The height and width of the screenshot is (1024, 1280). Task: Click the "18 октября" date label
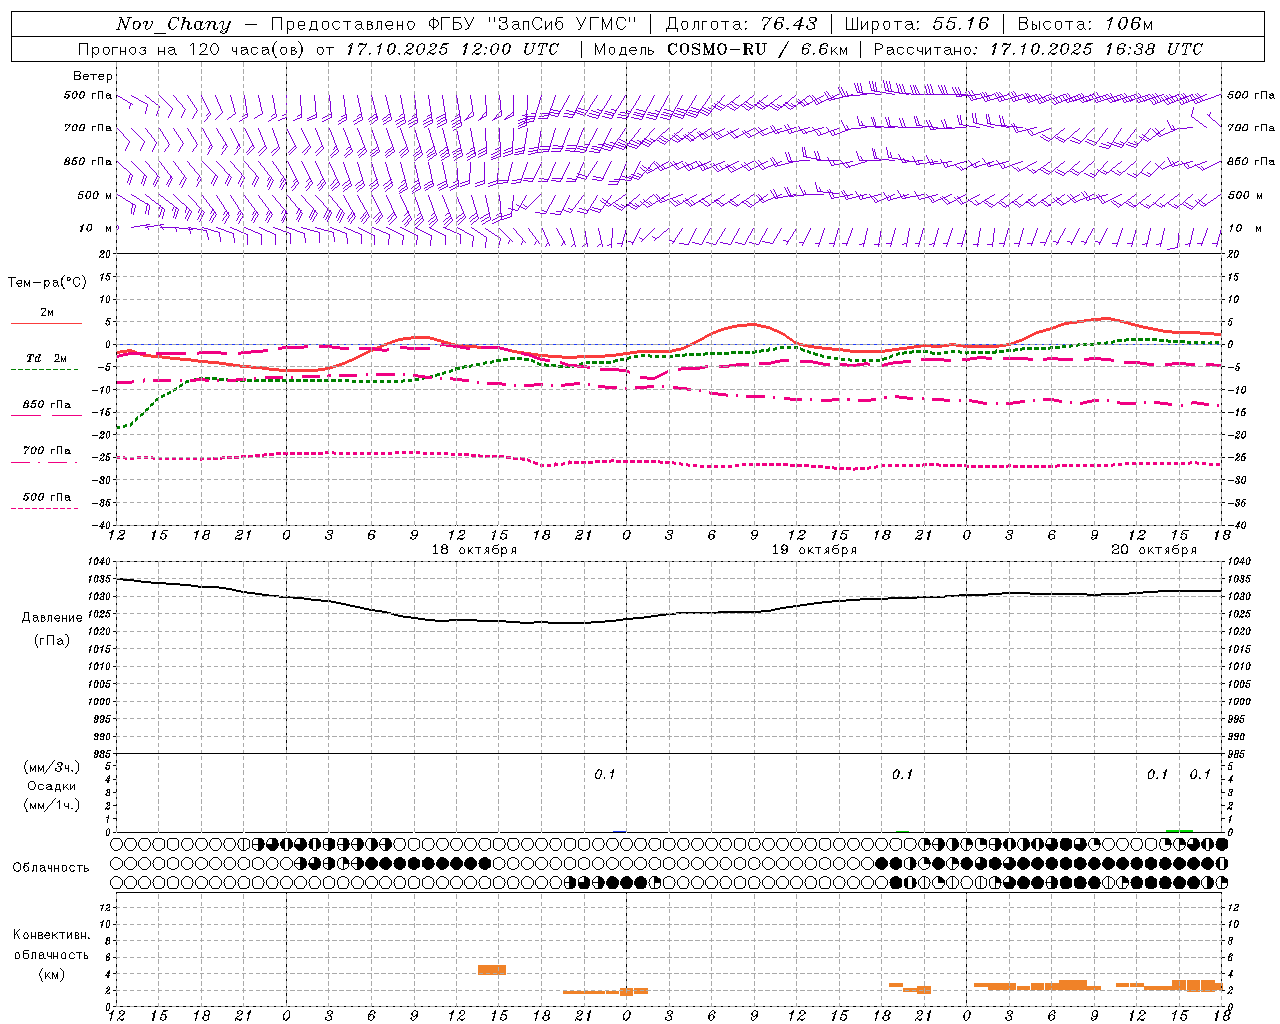point(474,550)
